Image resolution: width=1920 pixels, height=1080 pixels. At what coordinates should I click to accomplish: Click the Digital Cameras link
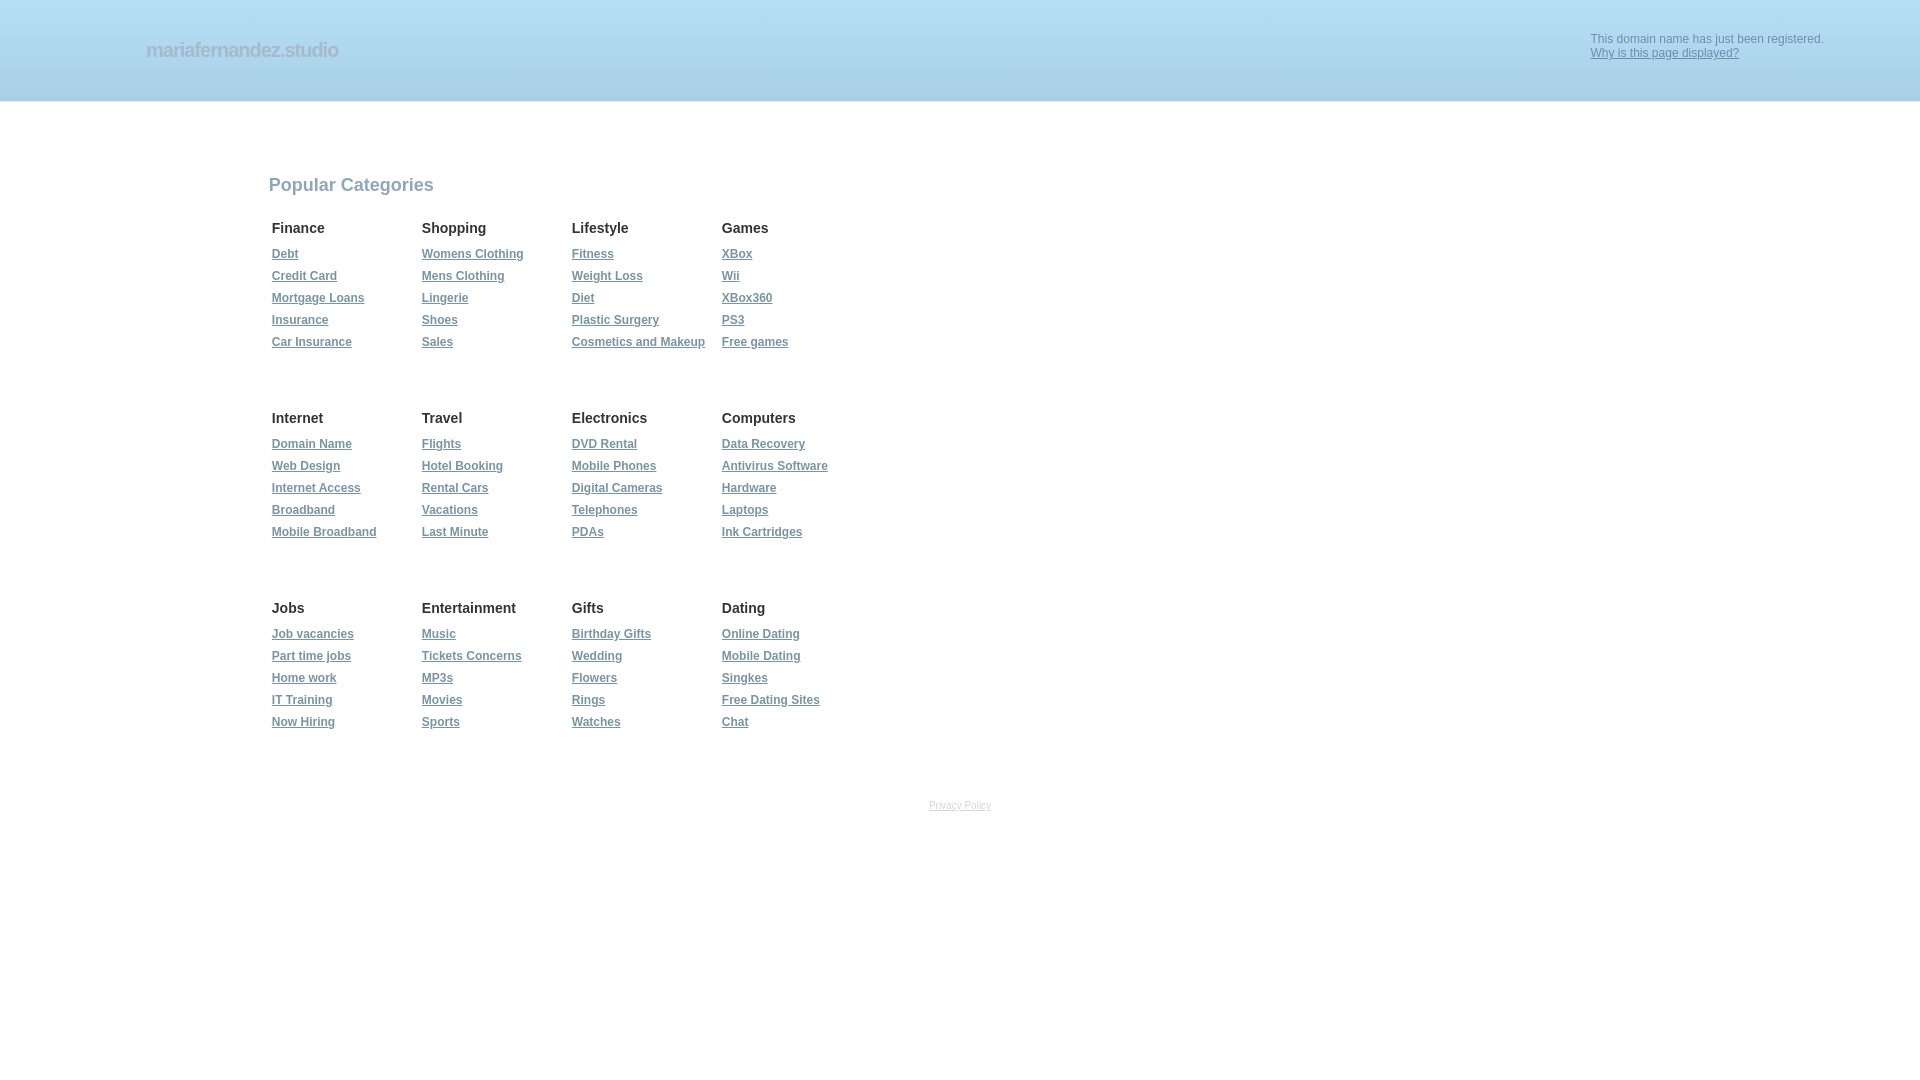(x=616, y=488)
